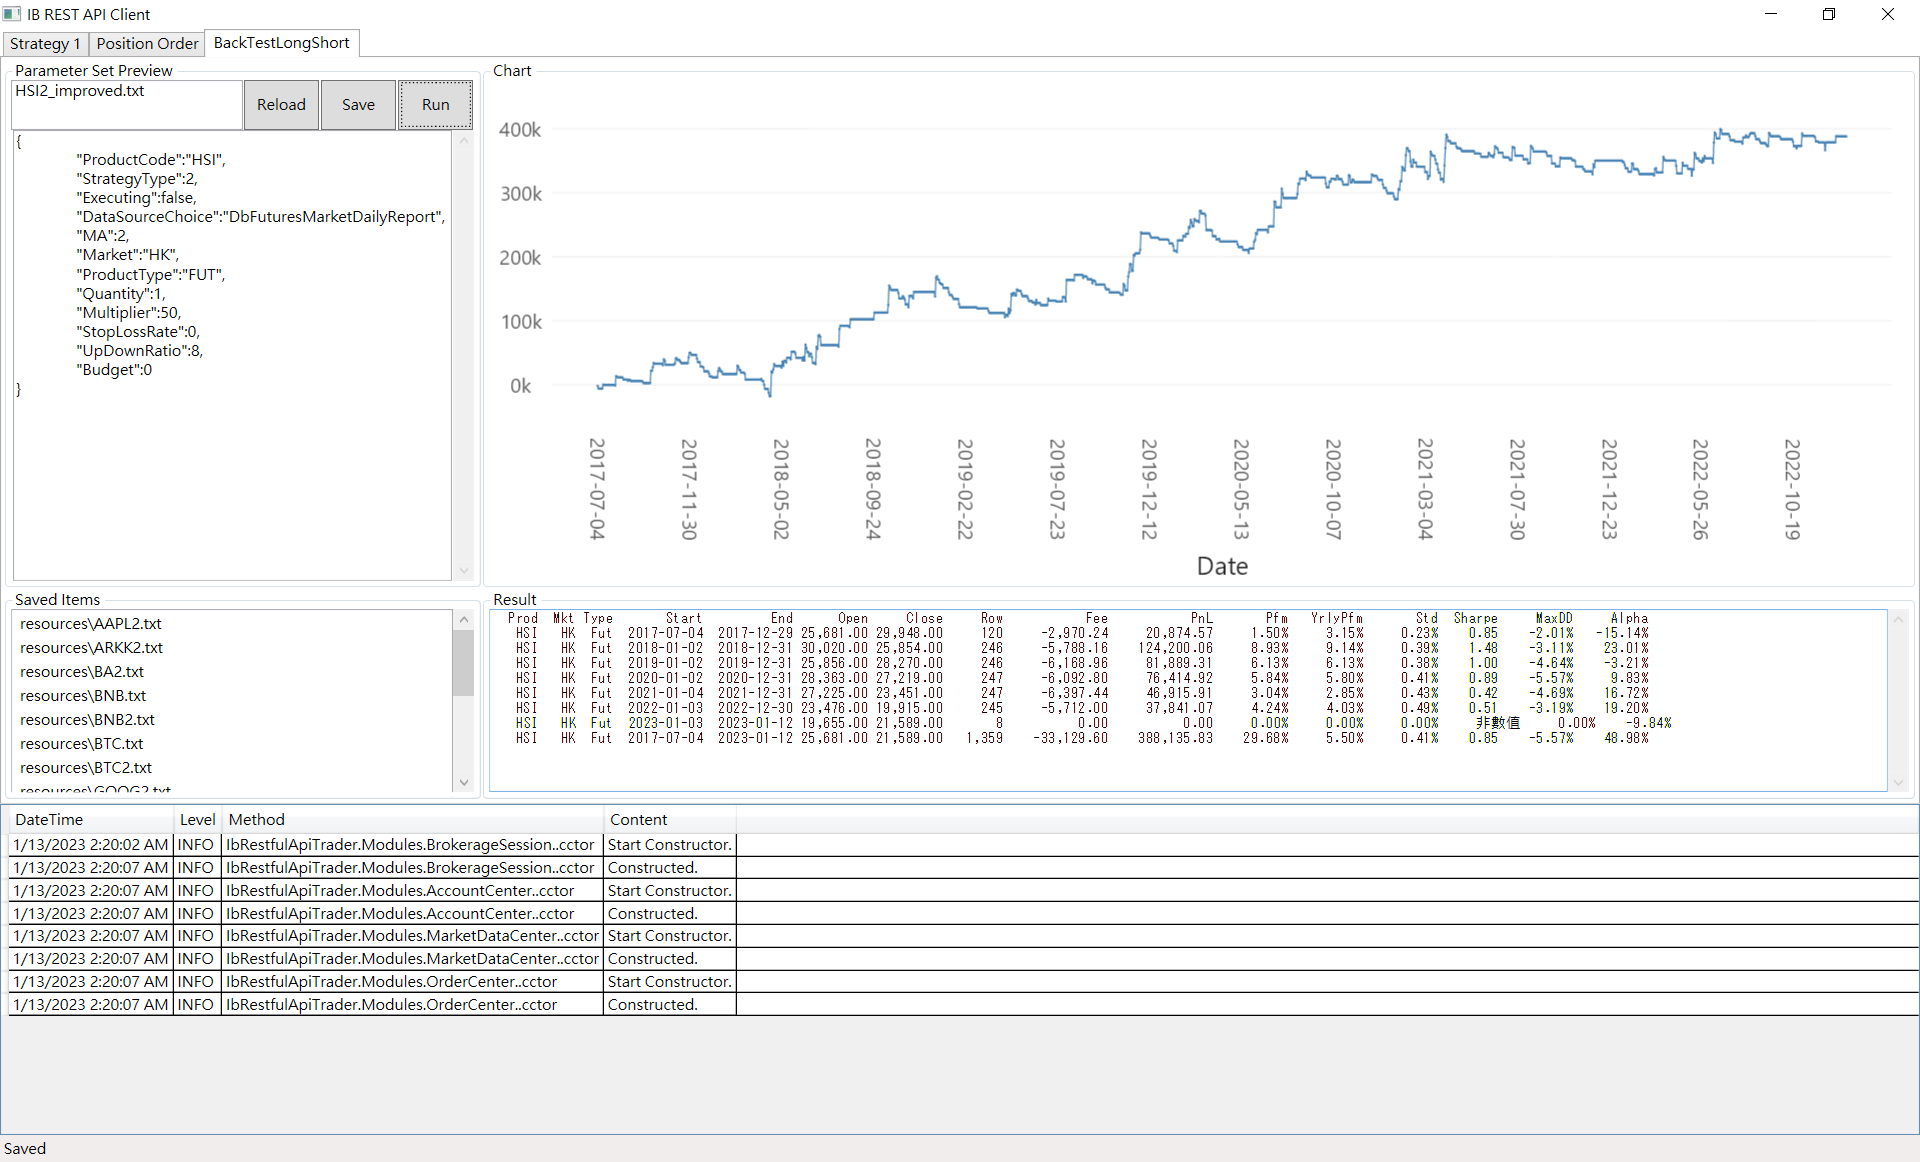1920x1162 pixels.
Task: Select resources\BTC.txt in Saved Items
Action: pyautogui.click(x=82, y=744)
